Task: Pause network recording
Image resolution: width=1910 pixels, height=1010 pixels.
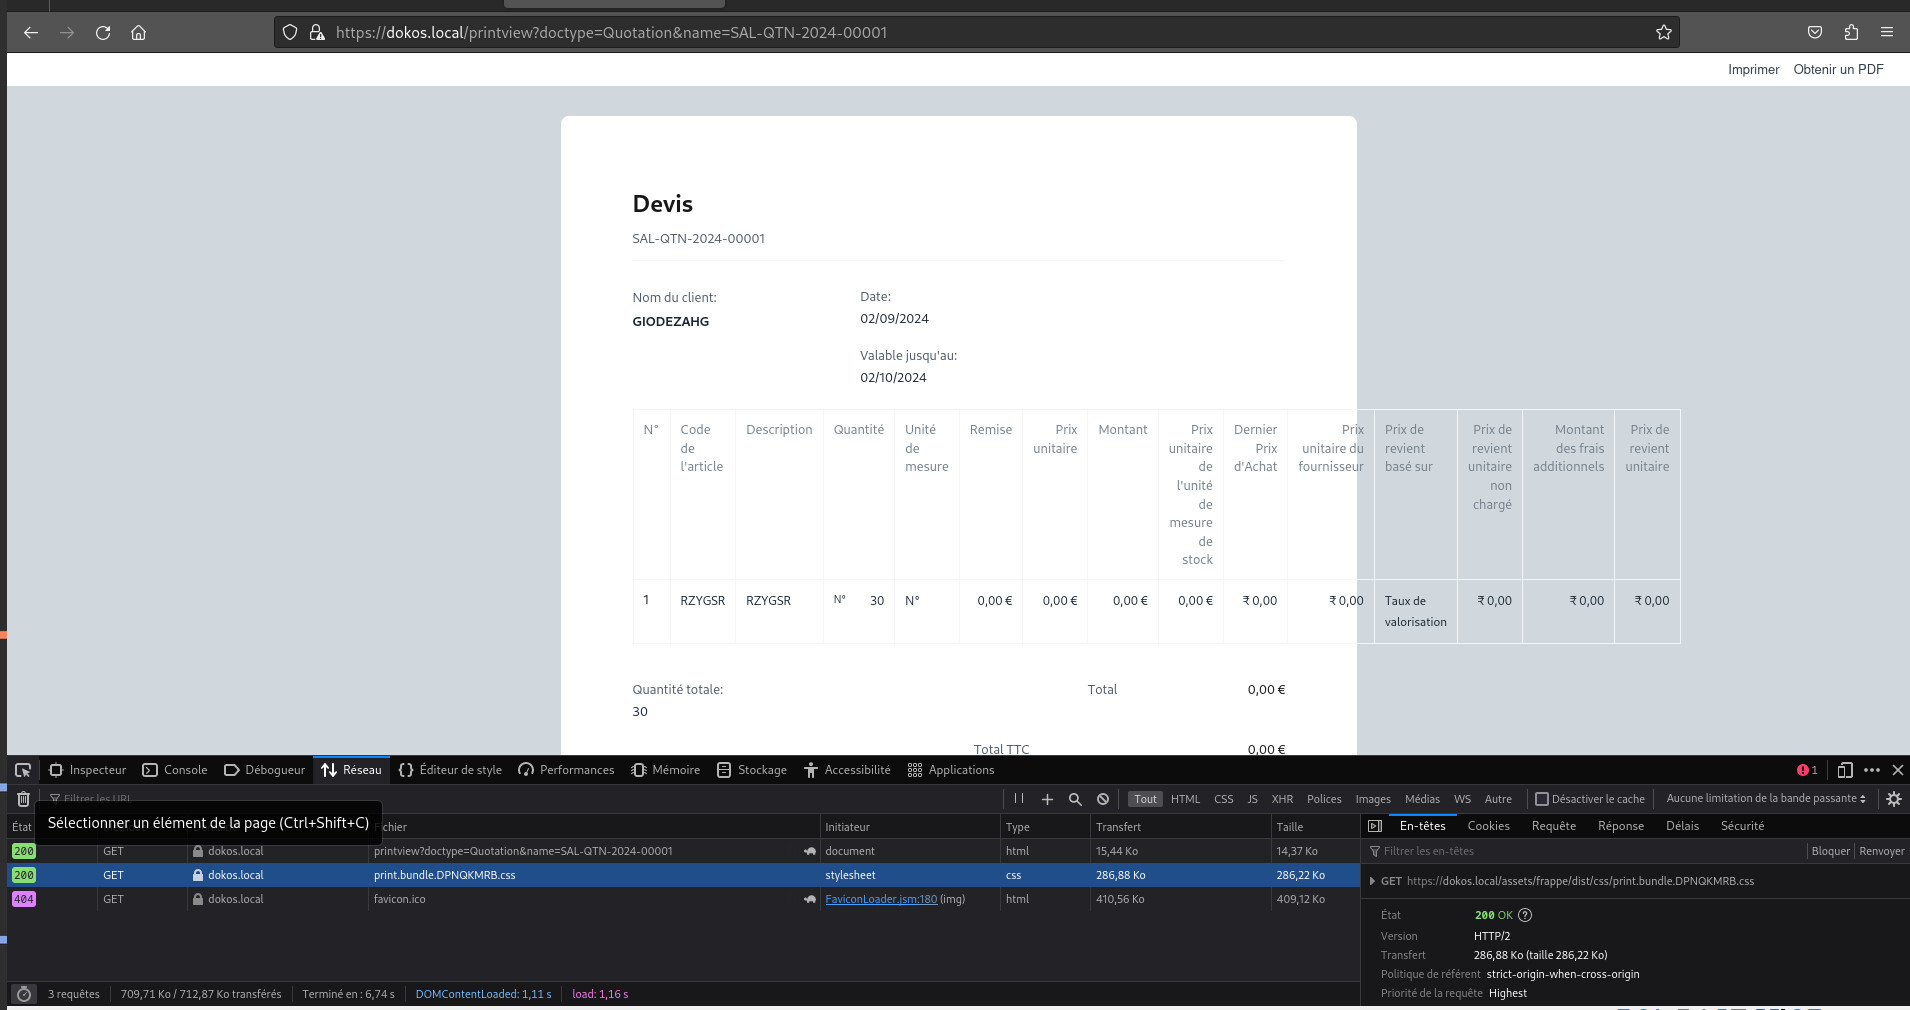Action: point(1019,798)
